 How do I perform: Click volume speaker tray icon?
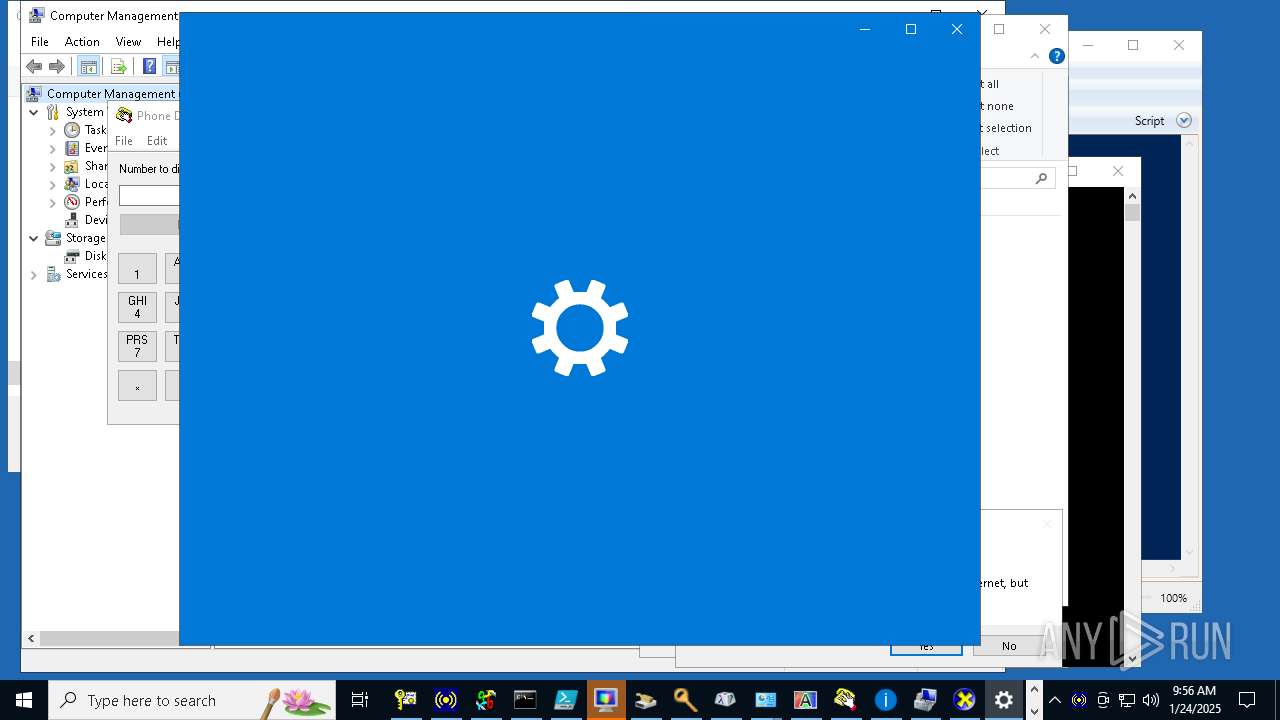click(x=1151, y=700)
